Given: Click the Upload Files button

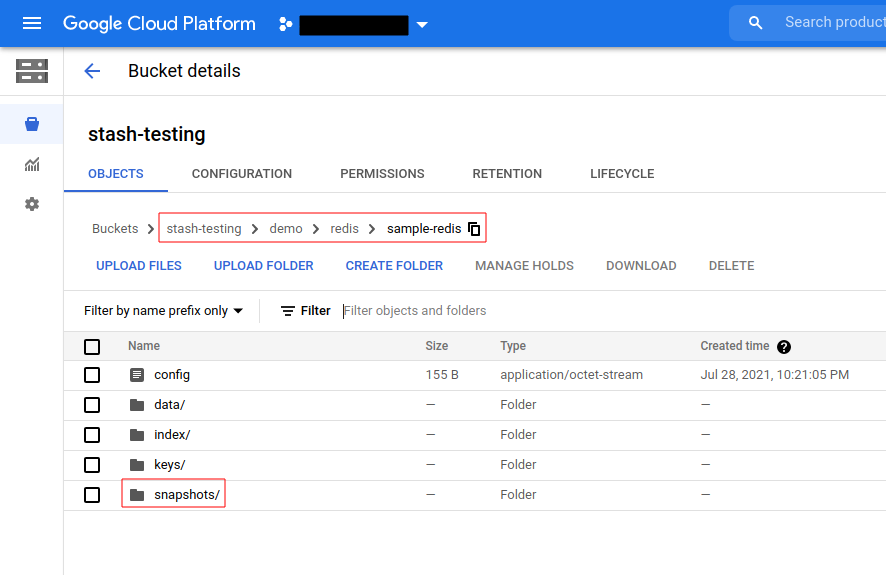Looking at the screenshot, I should pos(139,266).
